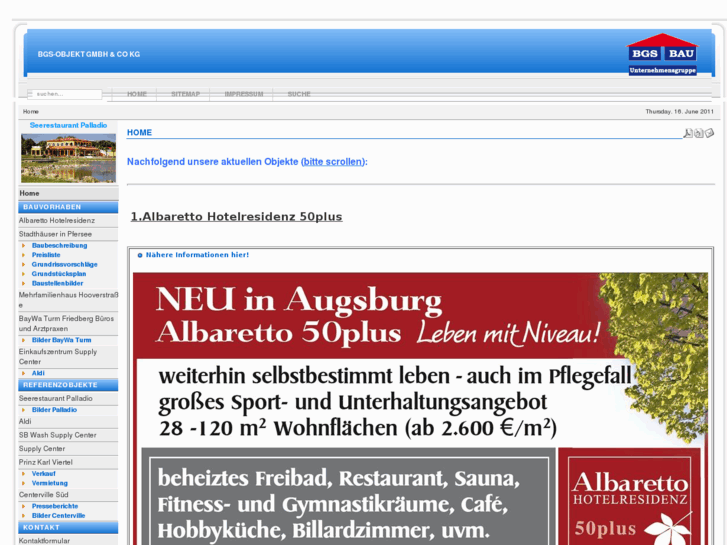Screen dimensions: 727x545
Task: Open Nähere Informationen hier! link
Action: point(198,255)
